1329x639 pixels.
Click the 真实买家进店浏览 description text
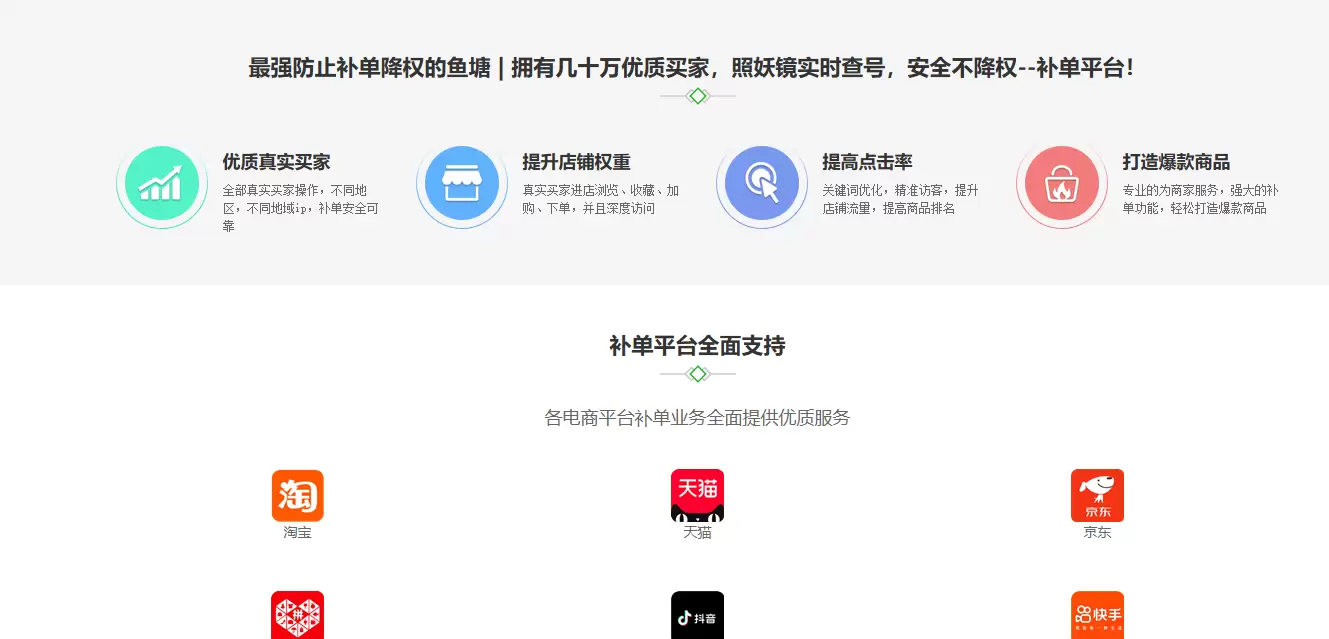(x=600, y=199)
